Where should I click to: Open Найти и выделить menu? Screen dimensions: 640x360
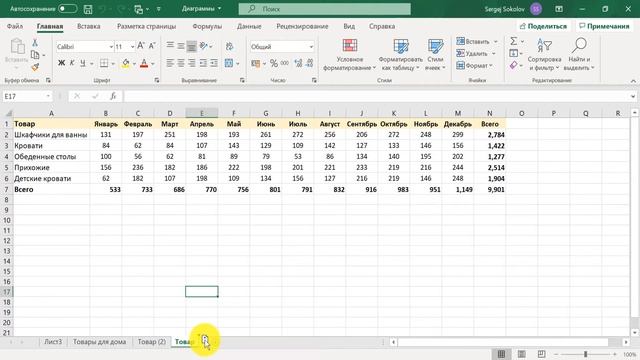[579, 55]
